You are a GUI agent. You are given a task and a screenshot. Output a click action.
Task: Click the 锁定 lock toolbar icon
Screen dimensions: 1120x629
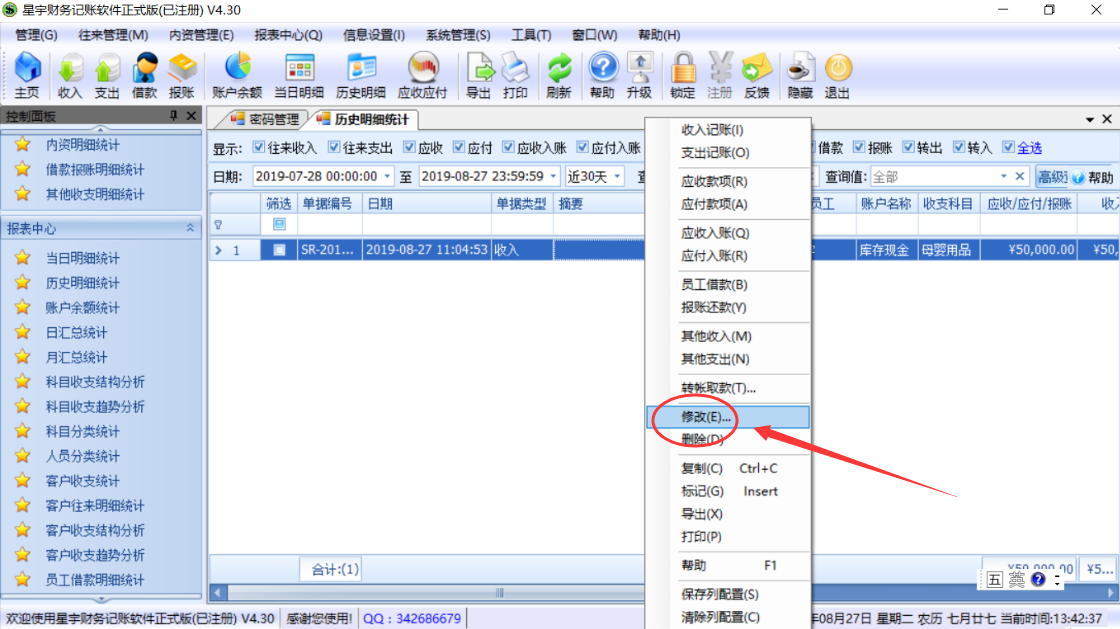[x=682, y=75]
